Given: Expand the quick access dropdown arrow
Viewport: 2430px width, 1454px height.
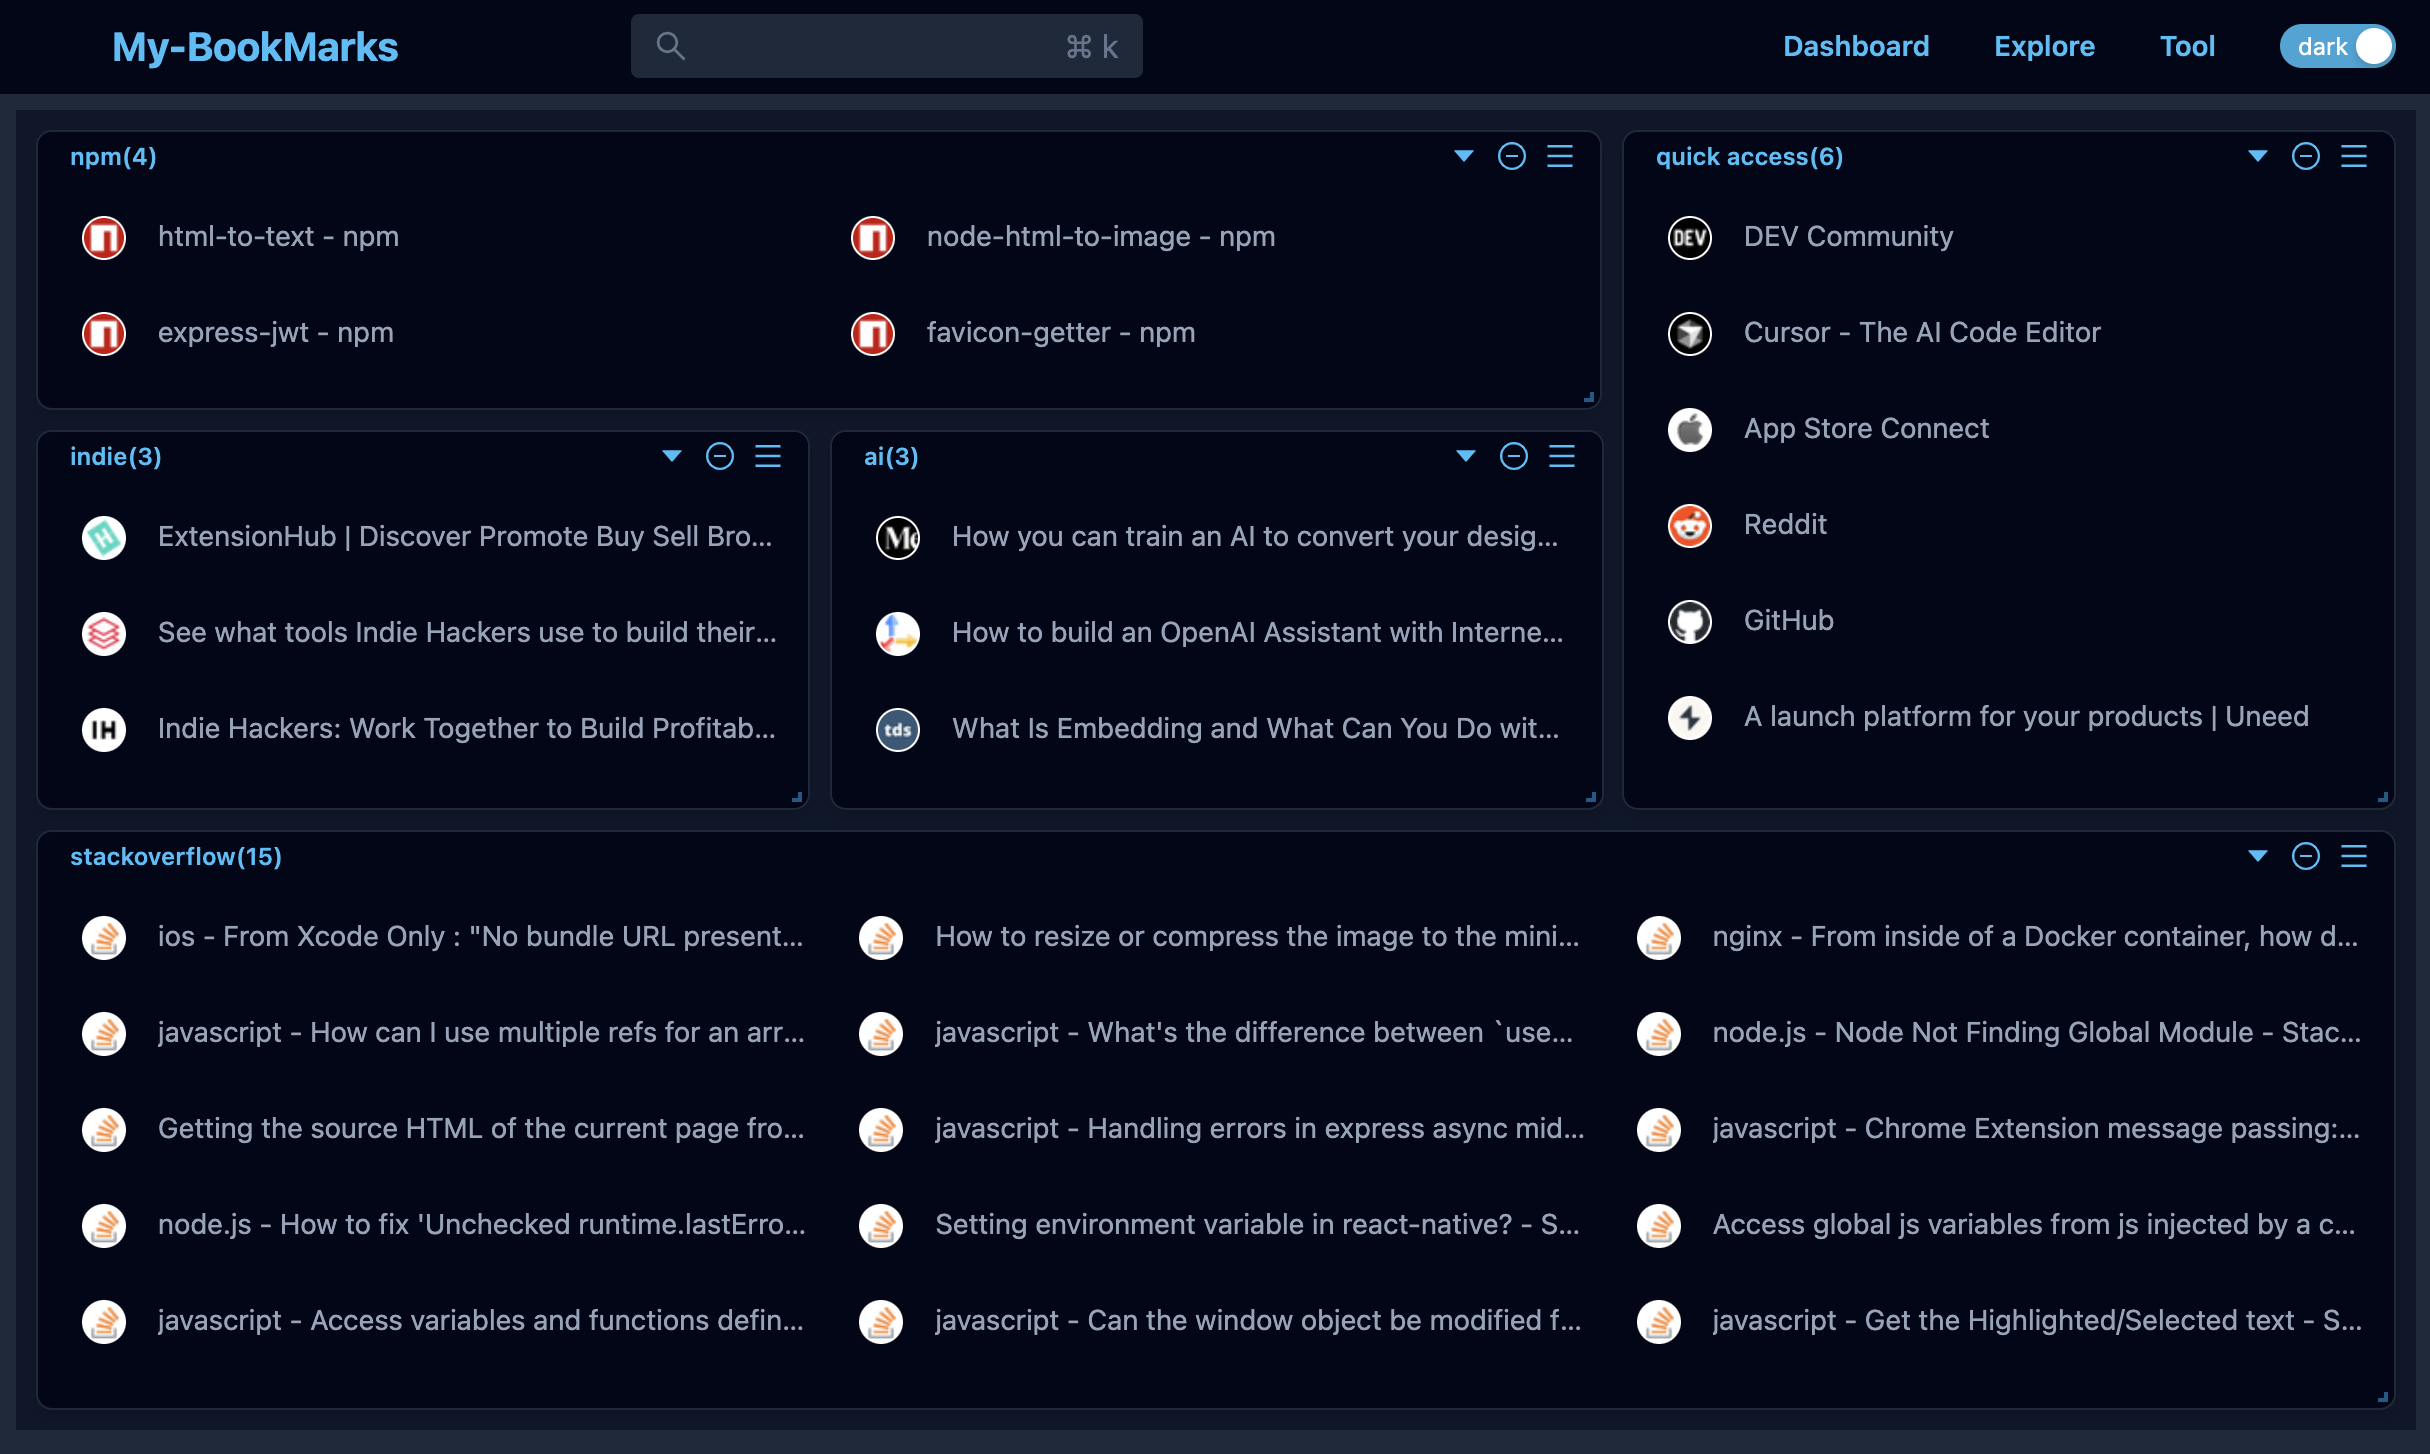Looking at the screenshot, I should coord(2258,156).
